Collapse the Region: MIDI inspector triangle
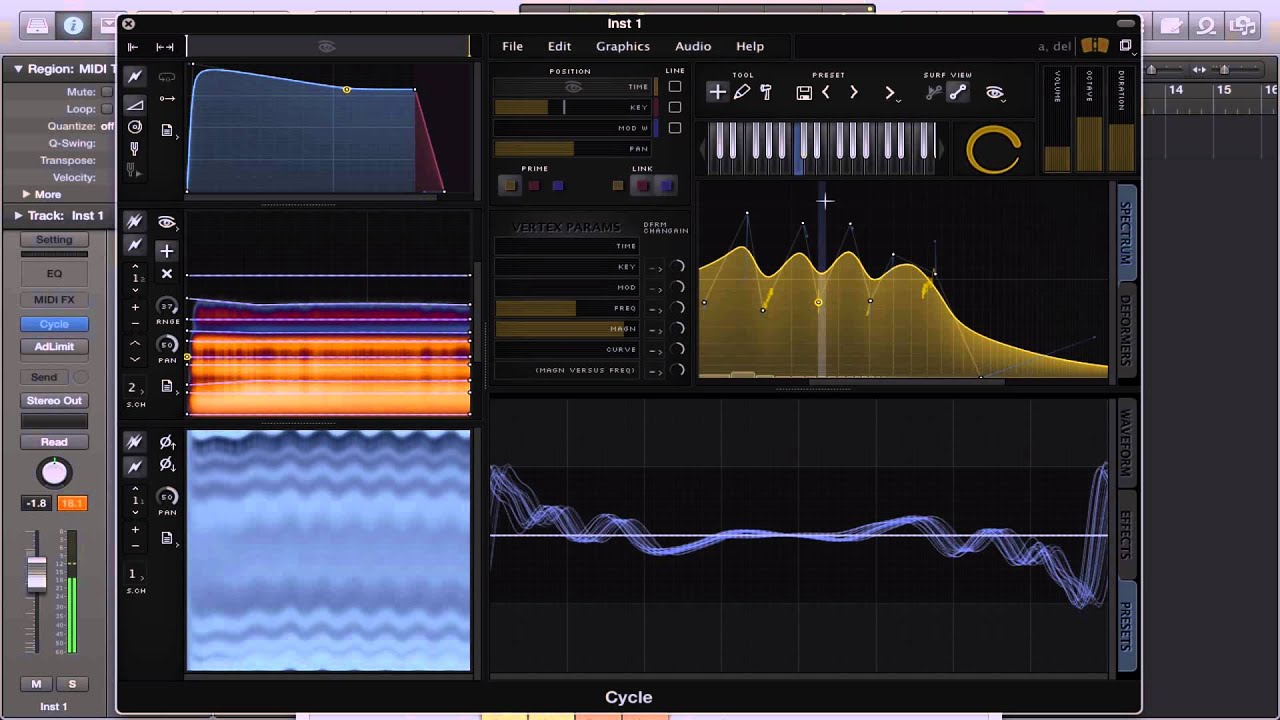Screen dimensions: 1280x720 click(18, 69)
